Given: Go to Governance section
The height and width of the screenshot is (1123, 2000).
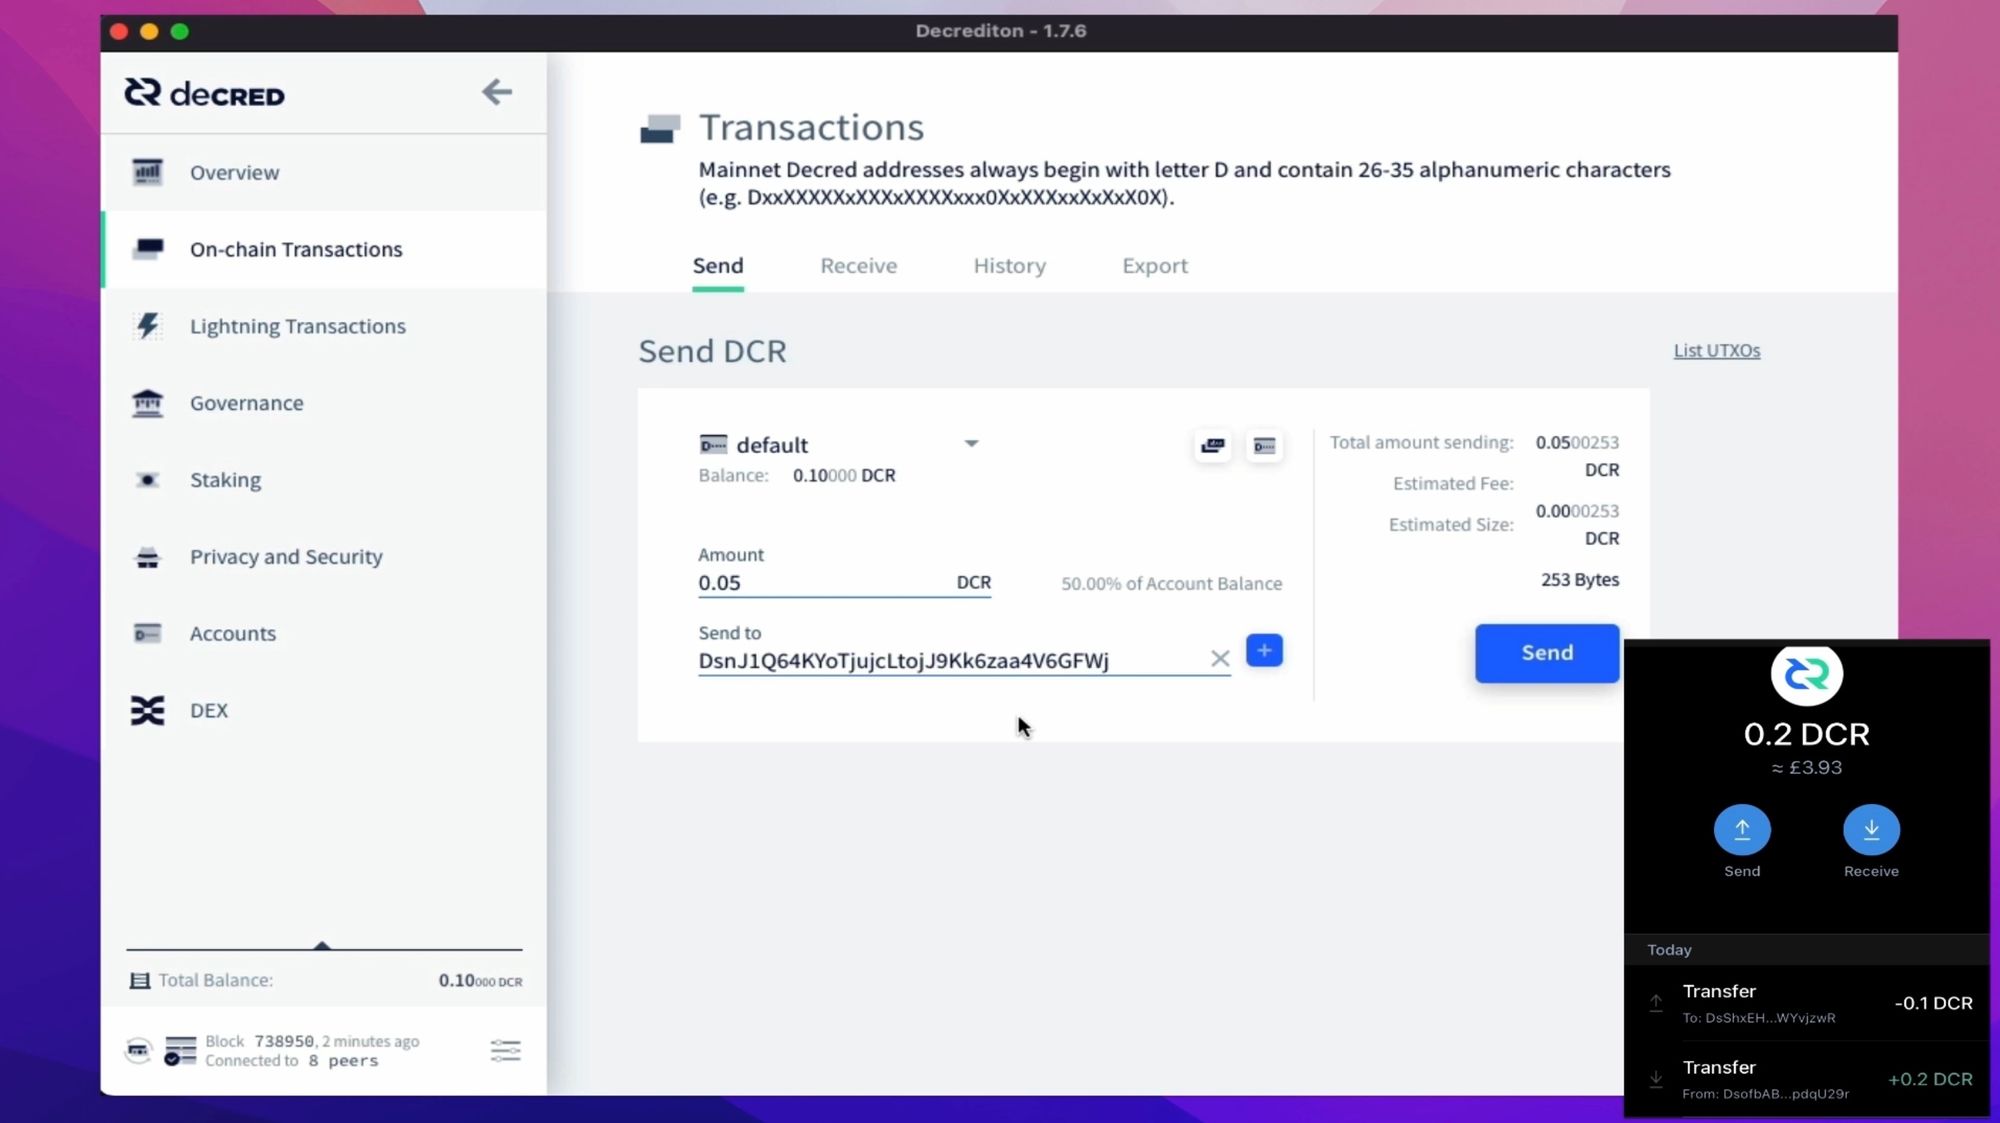Looking at the screenshot, I should tap(246, 403).
